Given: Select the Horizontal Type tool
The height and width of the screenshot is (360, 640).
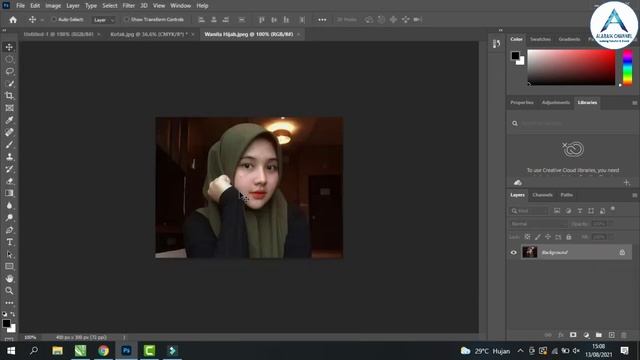Looking at the screenshot, I should point(9,242).
